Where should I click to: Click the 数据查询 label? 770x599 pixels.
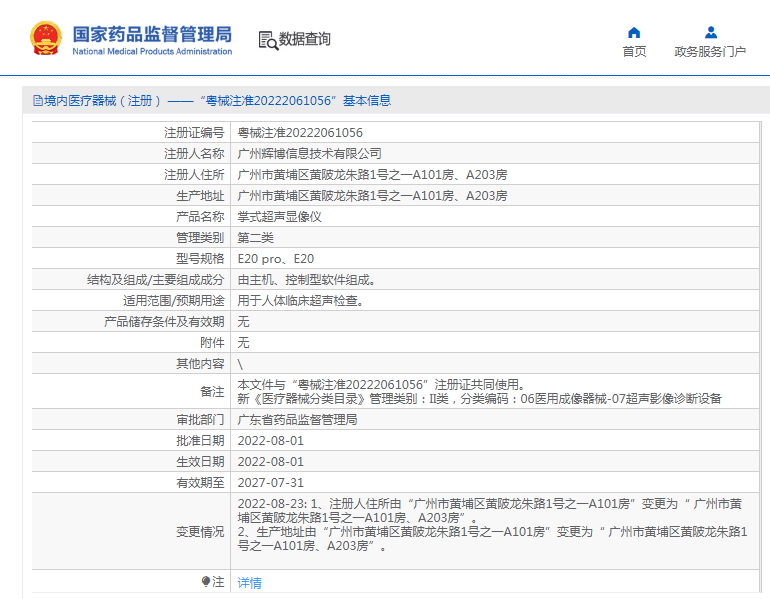tap(304, 39)
